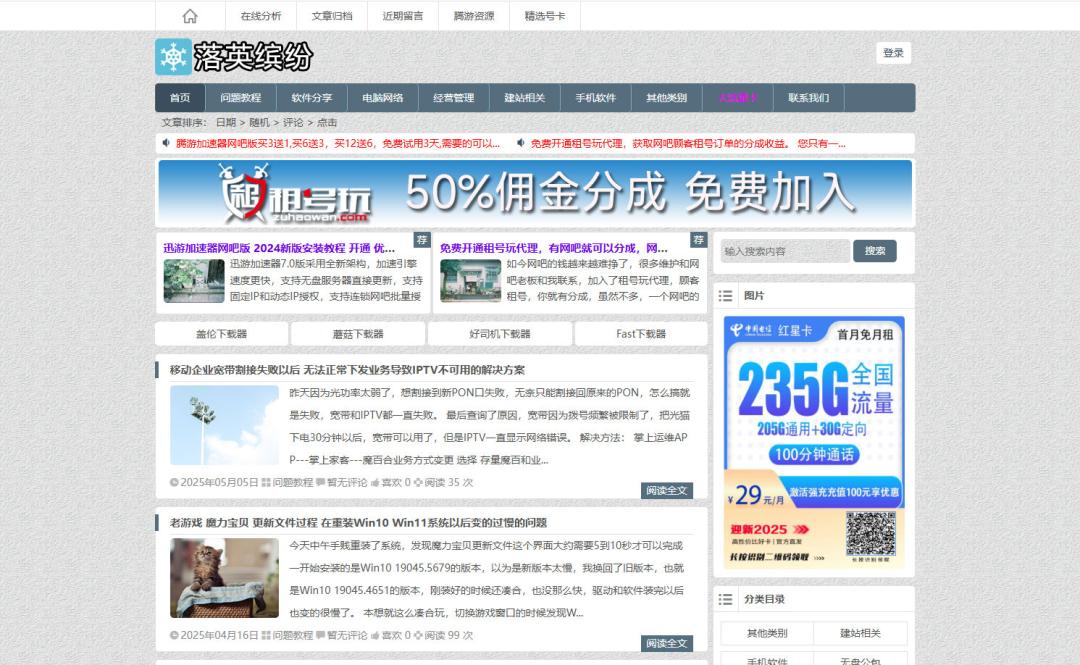Viewport: 1080px width, 665px height.
Task: Open 问题教程 category tag on 04月16日 post
Action: tap(293, 635)
